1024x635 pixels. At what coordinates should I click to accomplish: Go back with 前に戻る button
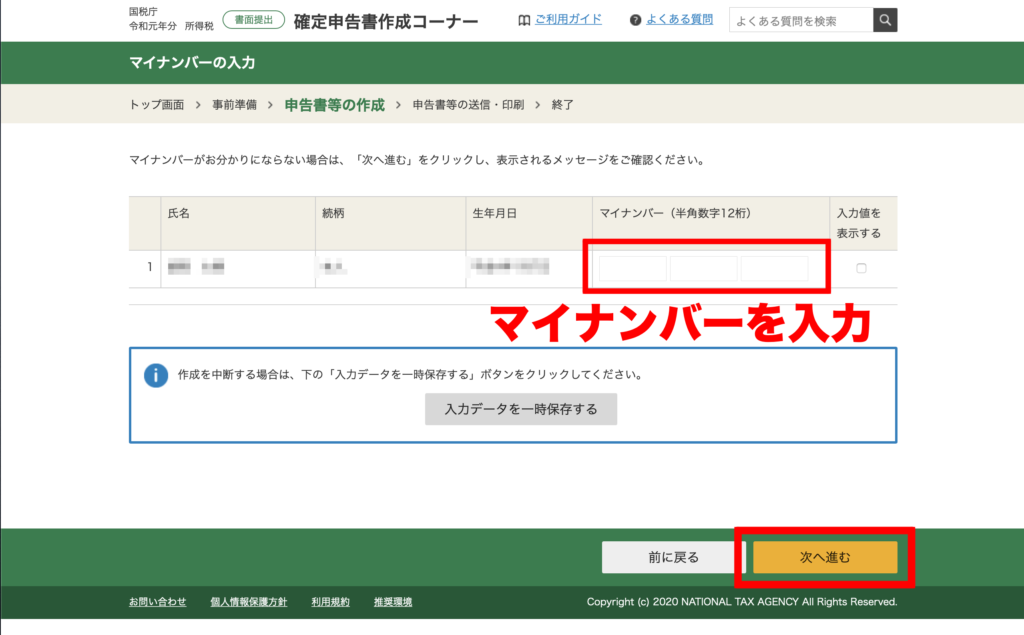[x=673, y=557]
